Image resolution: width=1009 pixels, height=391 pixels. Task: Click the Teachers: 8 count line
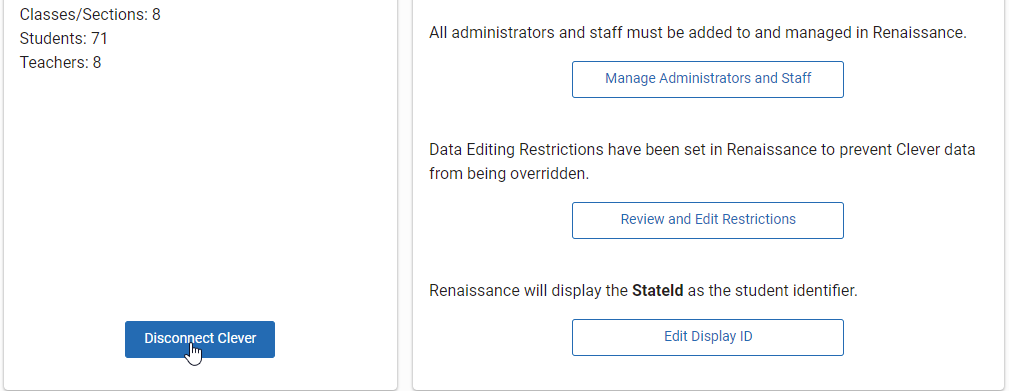[x=60, y=62]
